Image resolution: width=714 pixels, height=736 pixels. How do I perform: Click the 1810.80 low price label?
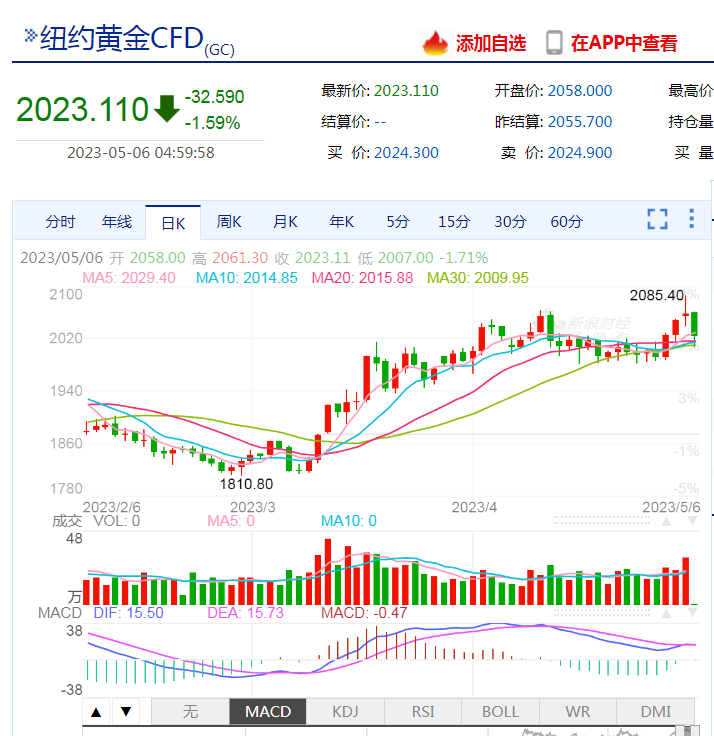246,484
